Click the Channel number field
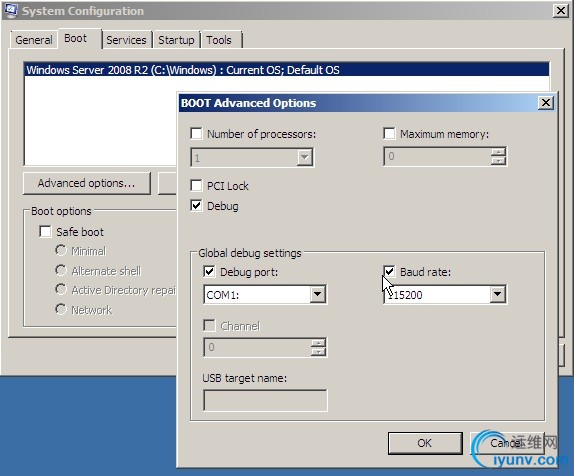 coord(257,347)
